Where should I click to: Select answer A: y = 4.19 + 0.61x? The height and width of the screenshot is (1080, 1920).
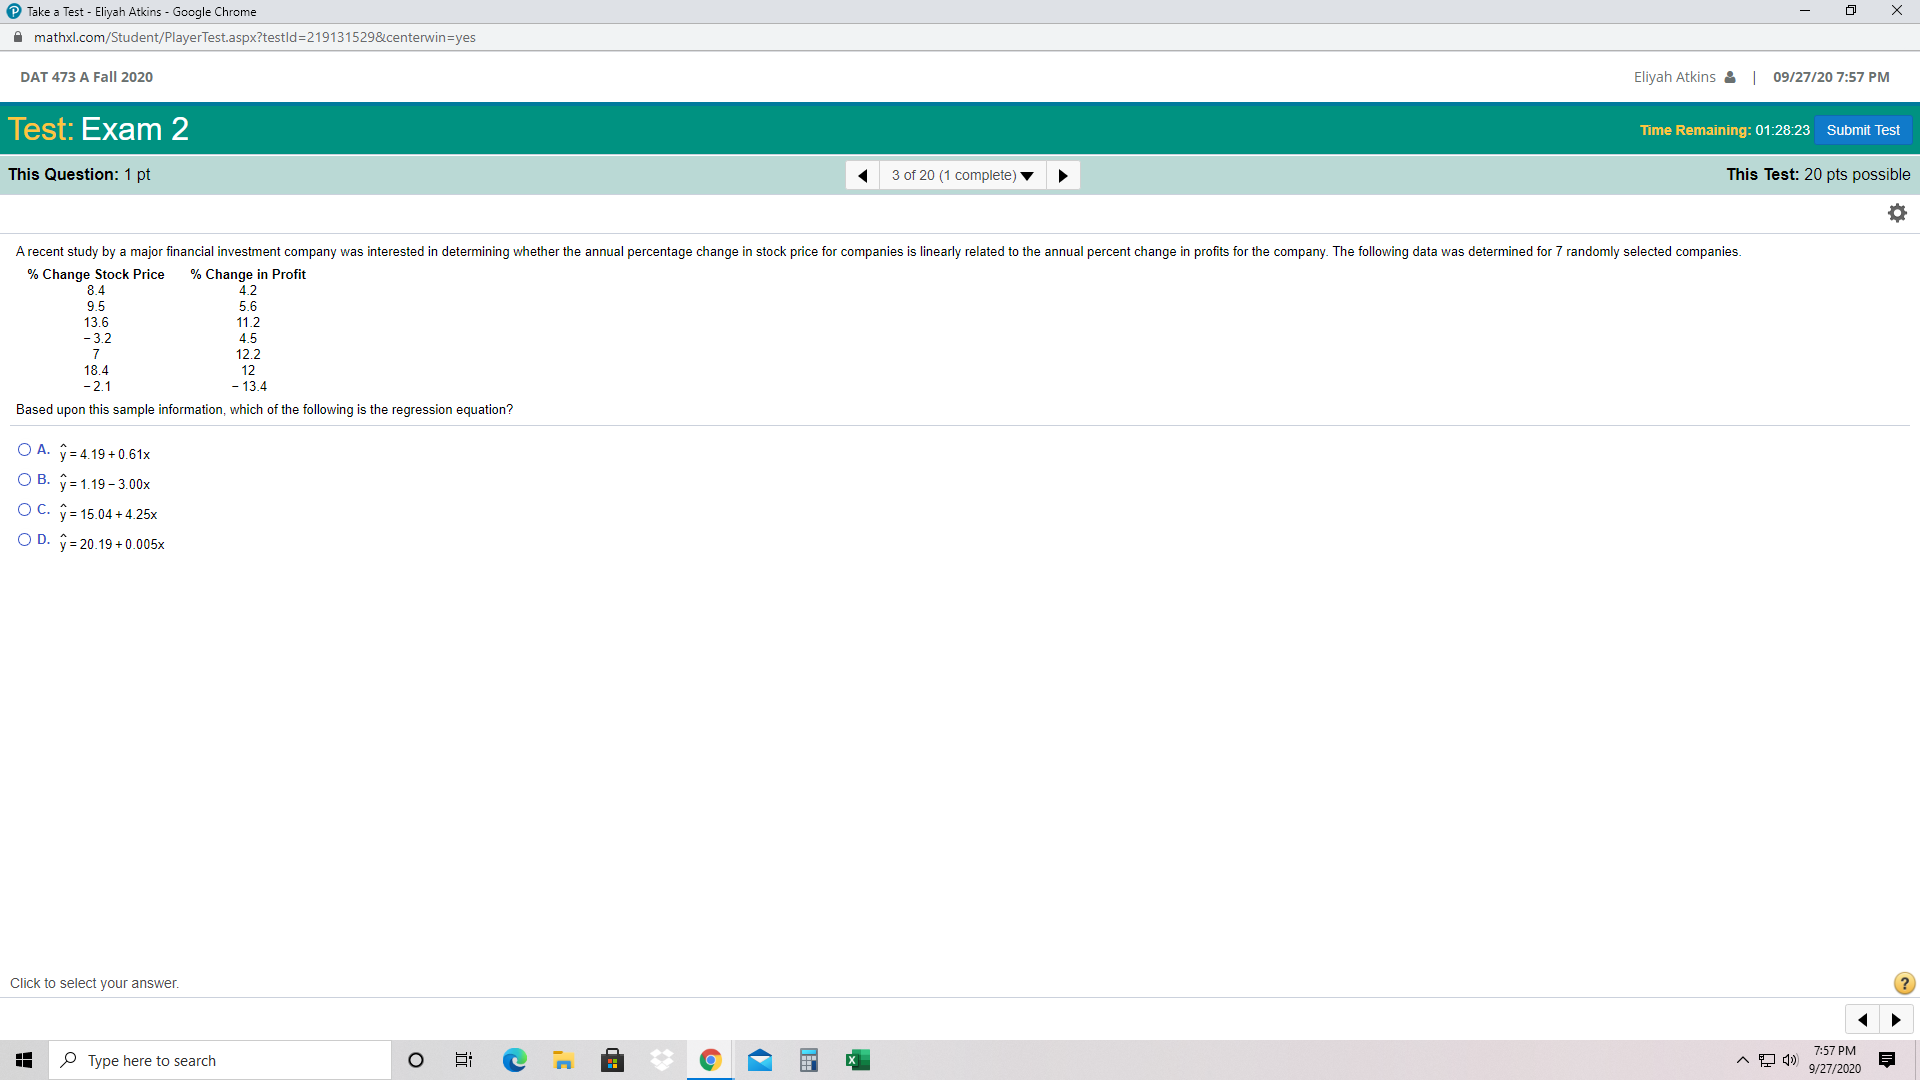tap(25, 450)
